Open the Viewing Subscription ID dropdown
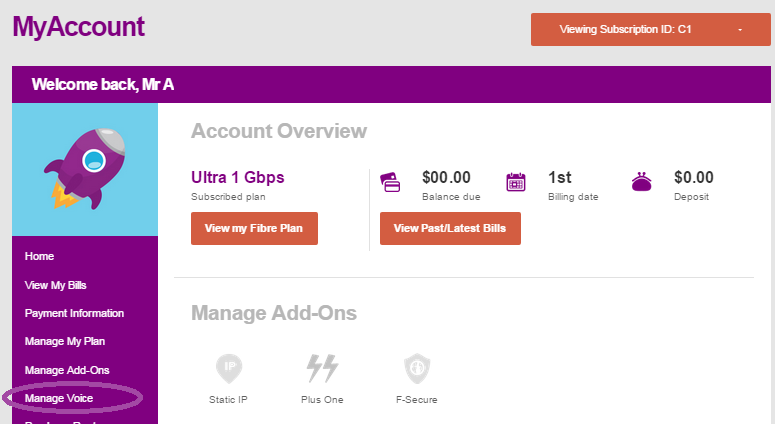This screenshot has width=775, height=424. pos(650,30)
